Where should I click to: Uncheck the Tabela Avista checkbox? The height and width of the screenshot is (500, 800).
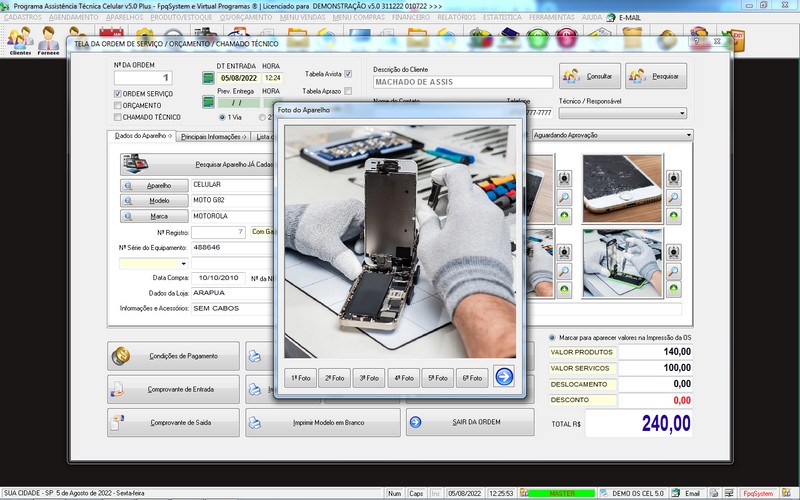[x=348, y=74]
